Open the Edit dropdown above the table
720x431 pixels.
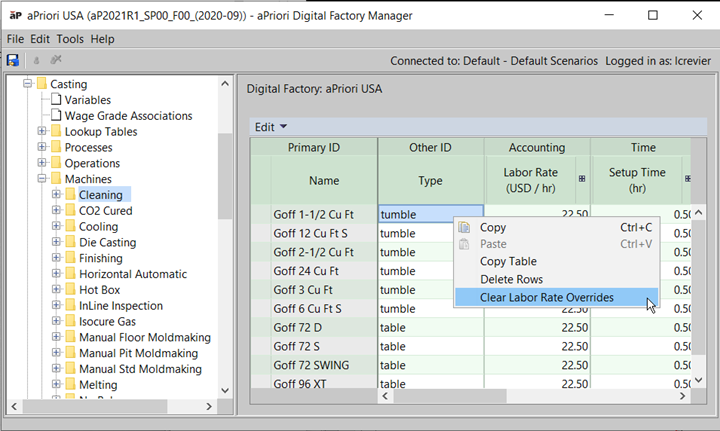270,127
